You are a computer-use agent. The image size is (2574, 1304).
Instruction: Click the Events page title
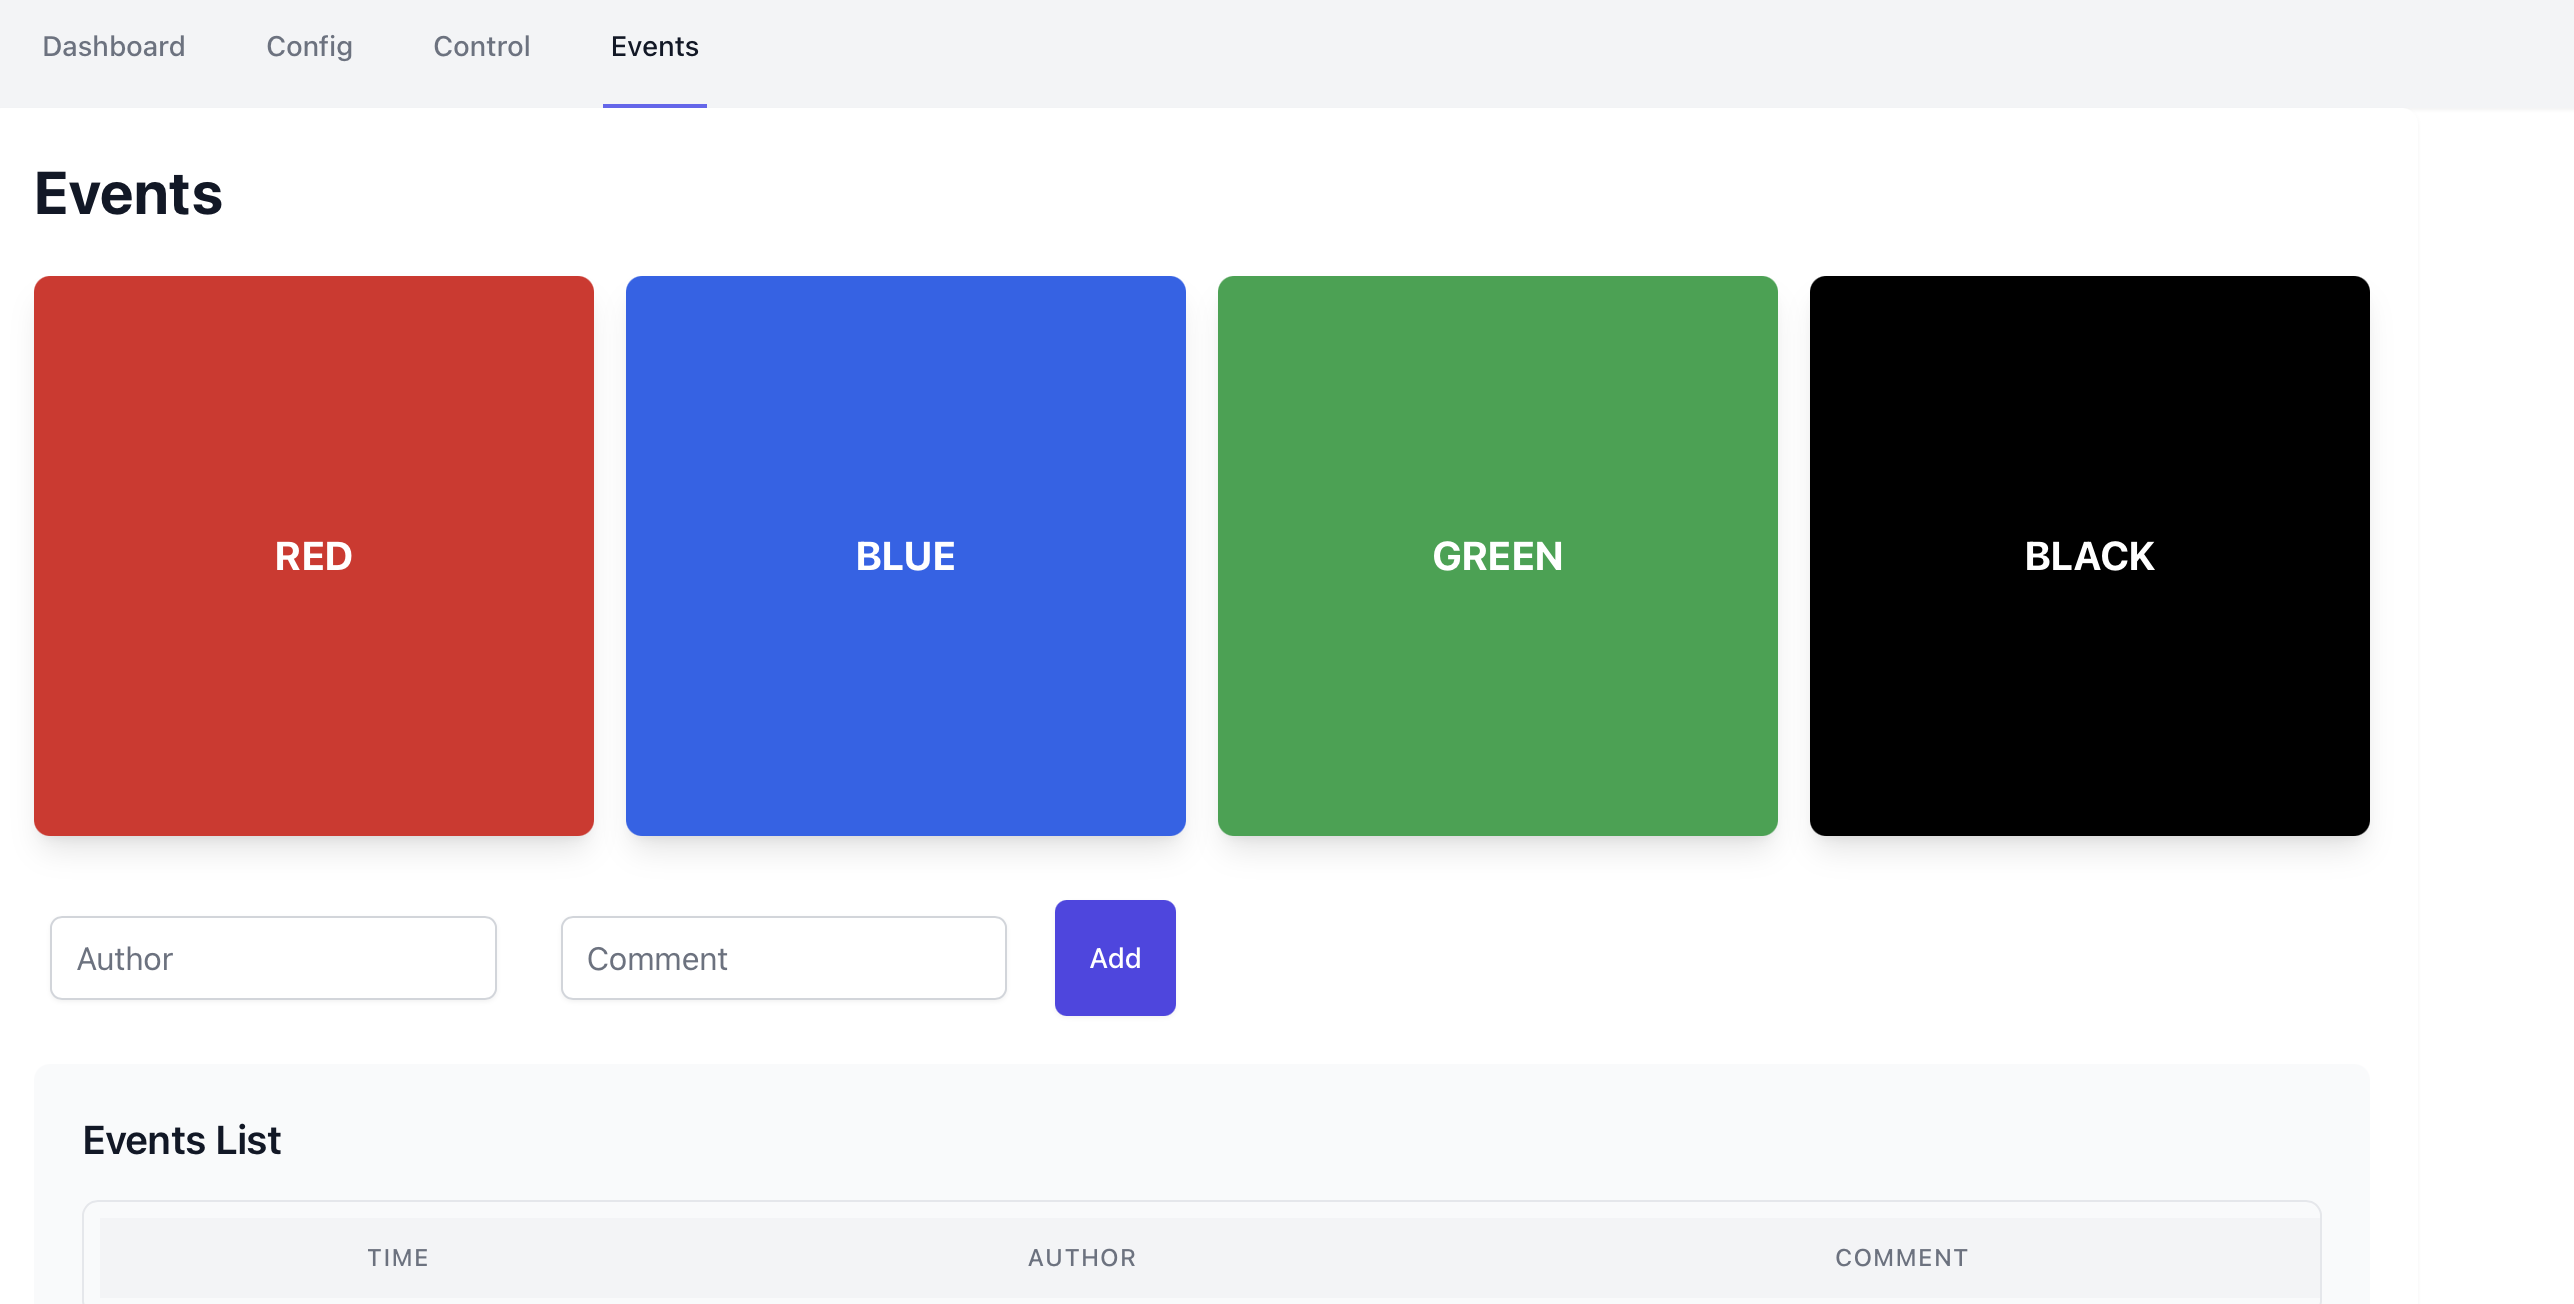129,193
